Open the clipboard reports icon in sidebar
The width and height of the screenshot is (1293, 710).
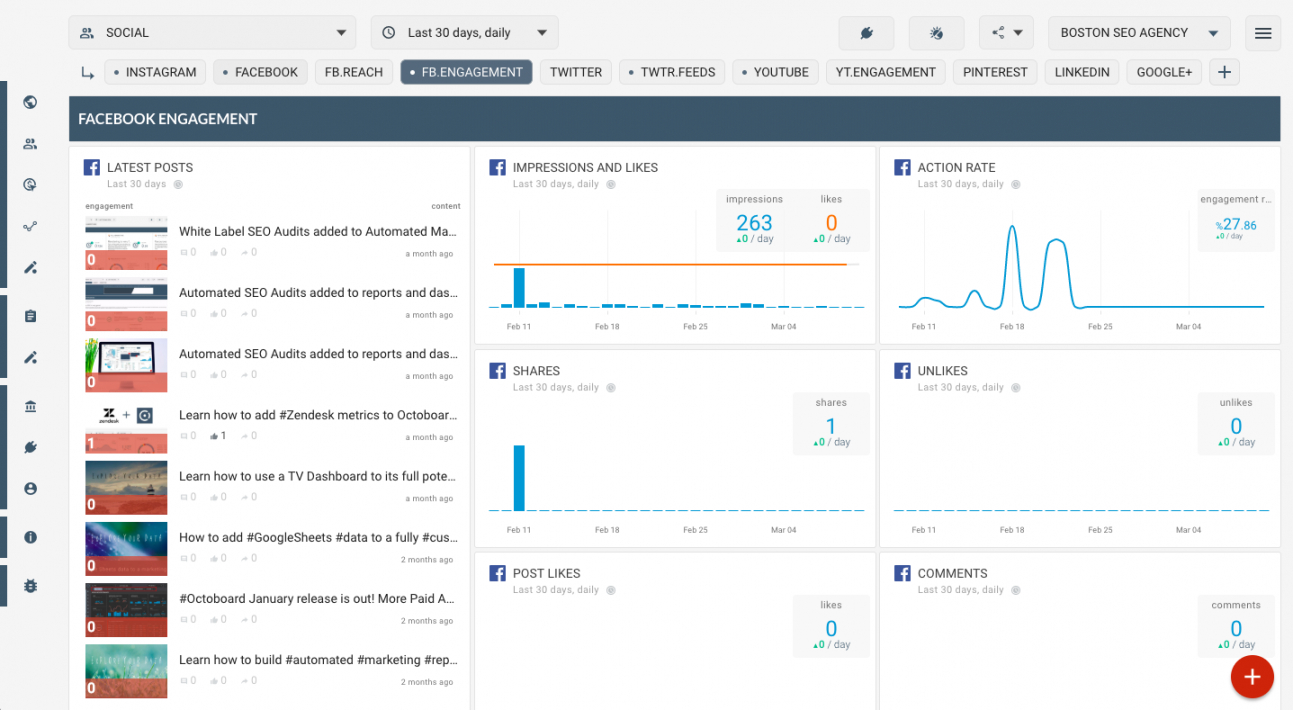(30, 316)
